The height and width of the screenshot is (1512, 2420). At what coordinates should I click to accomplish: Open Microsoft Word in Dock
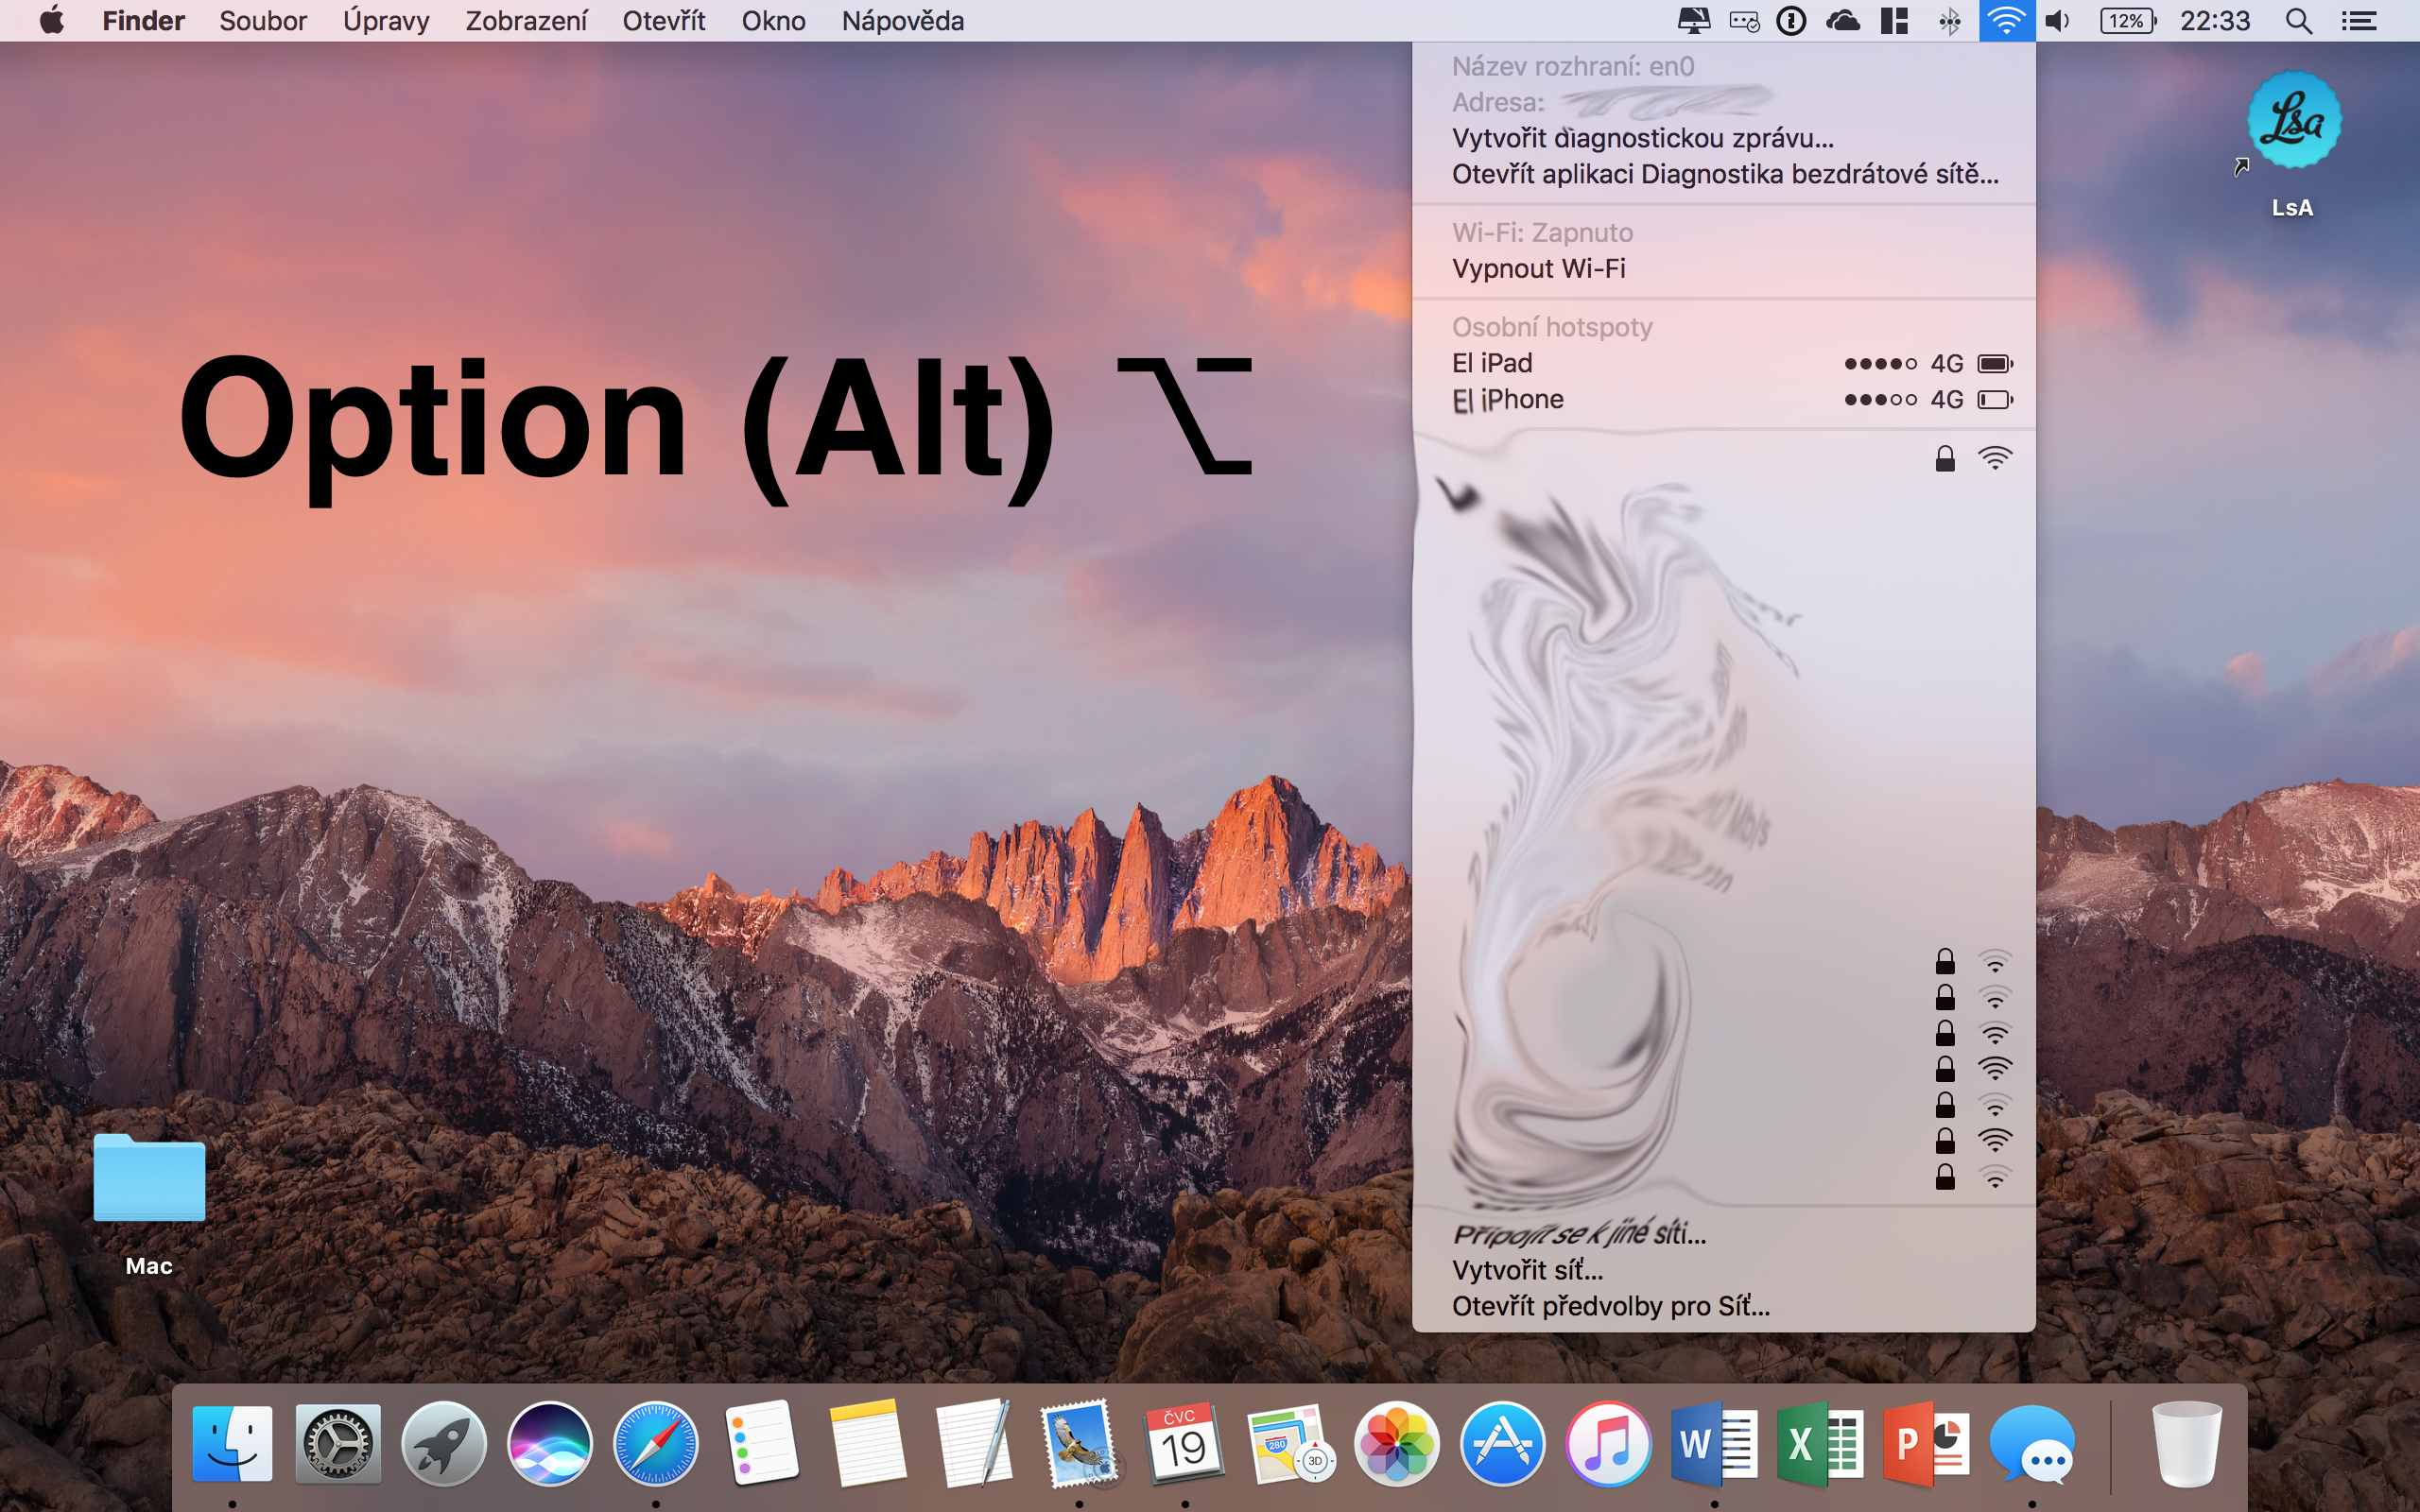tap(1714, 1444)
